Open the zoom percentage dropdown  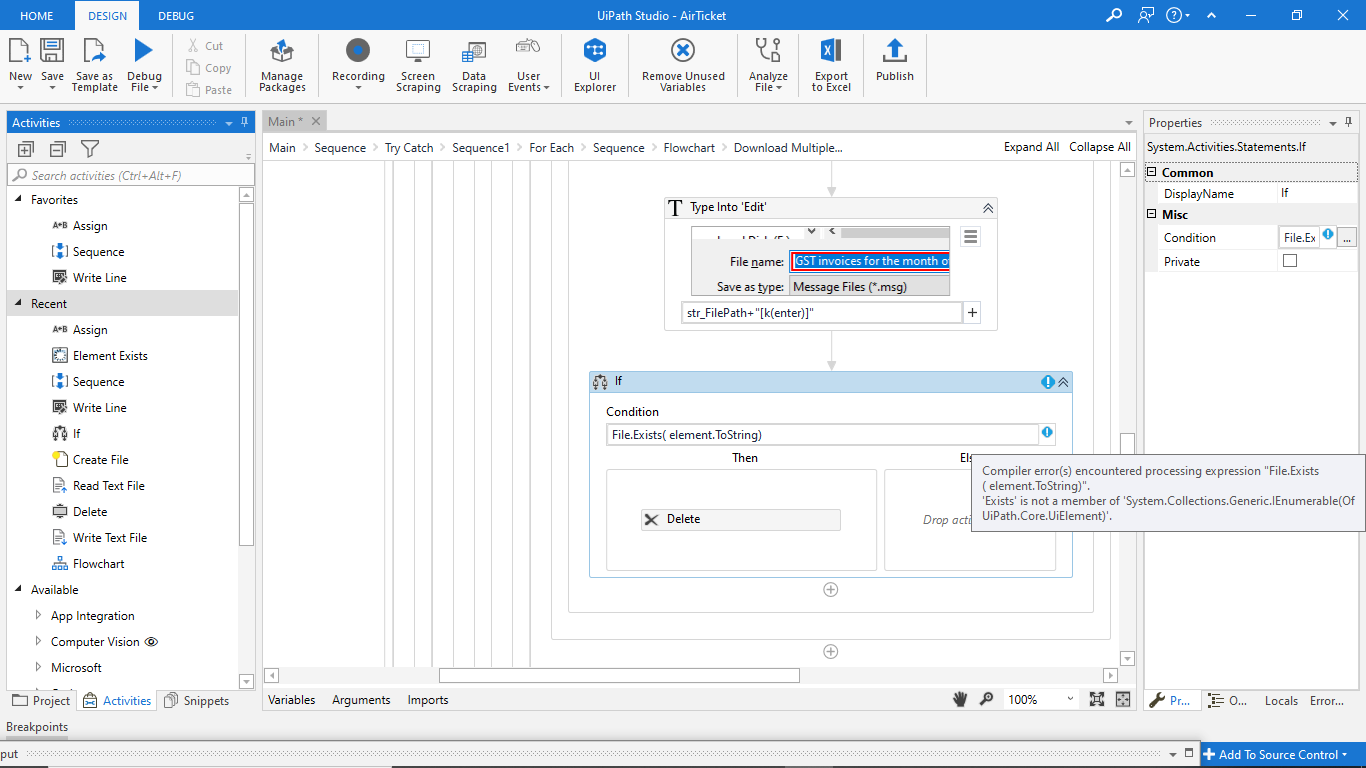coord(1071,699)
